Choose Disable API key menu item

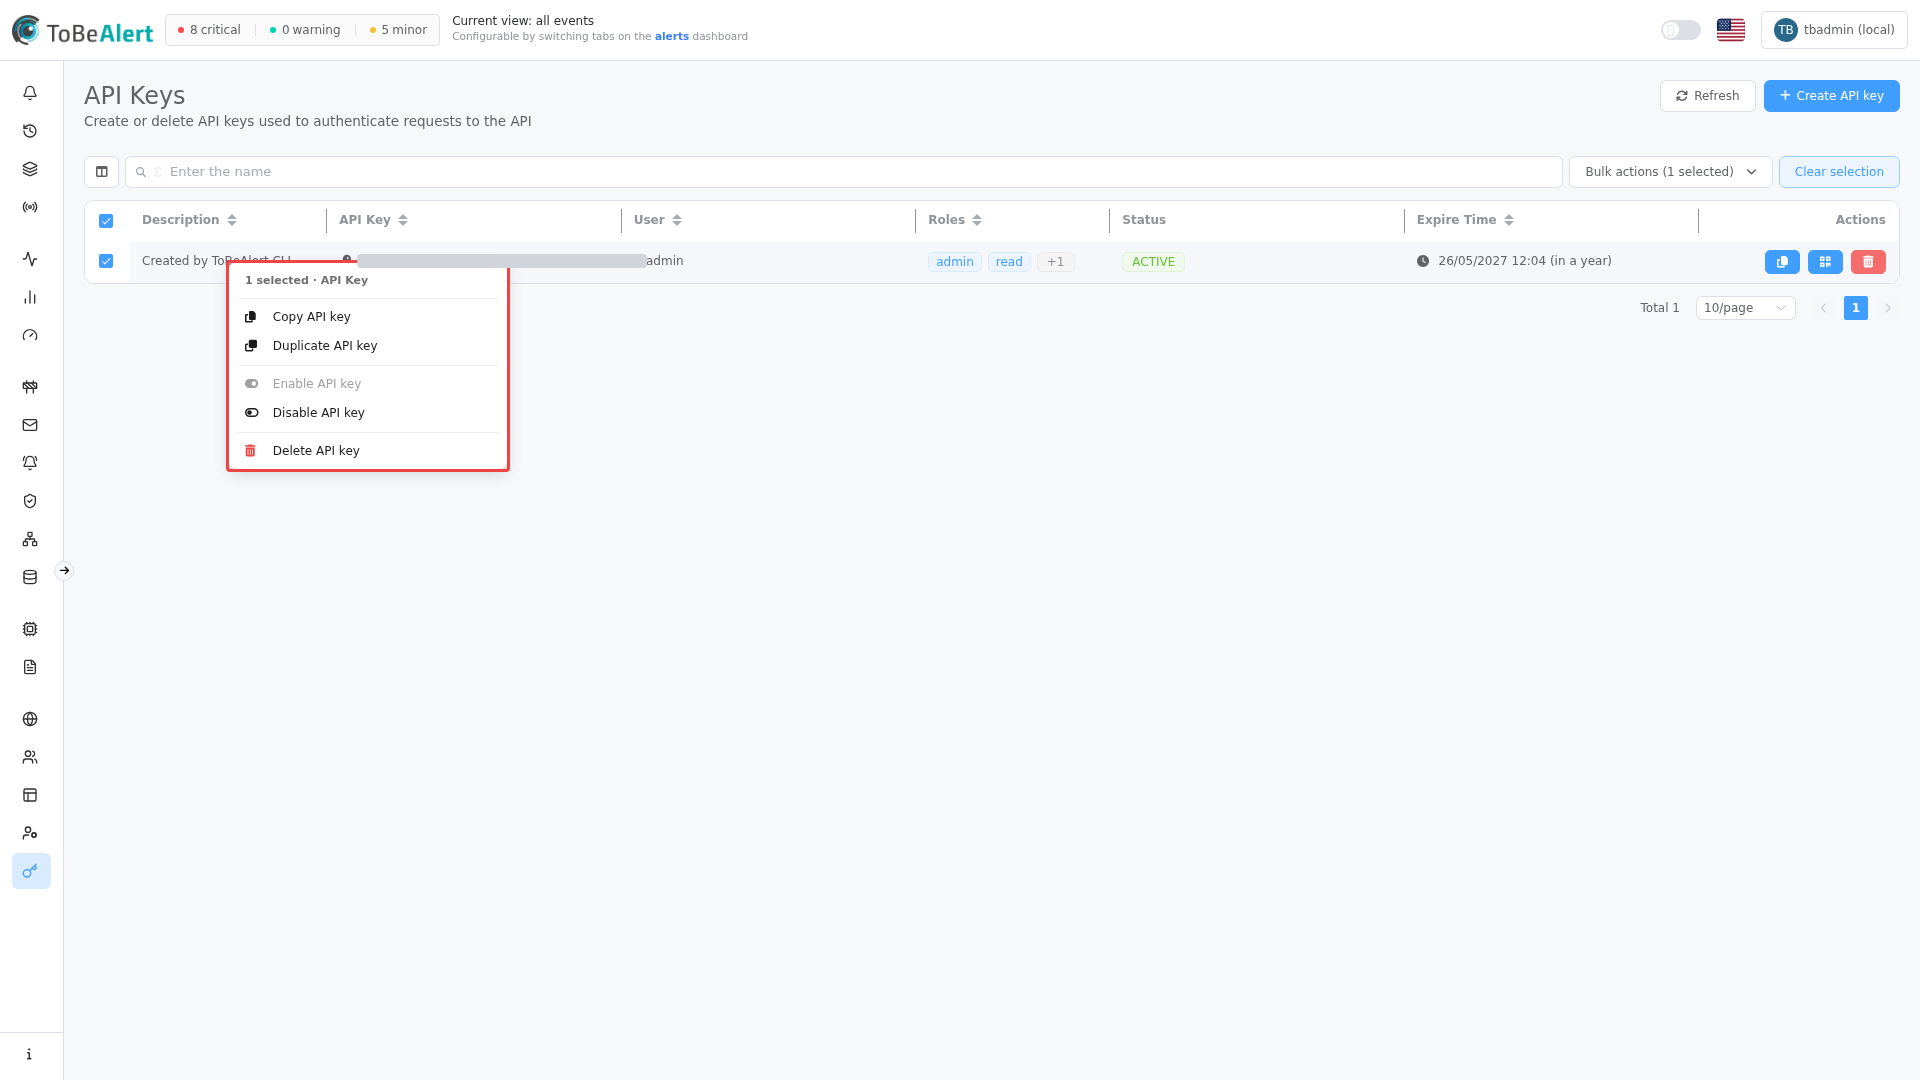coord(368,413)
